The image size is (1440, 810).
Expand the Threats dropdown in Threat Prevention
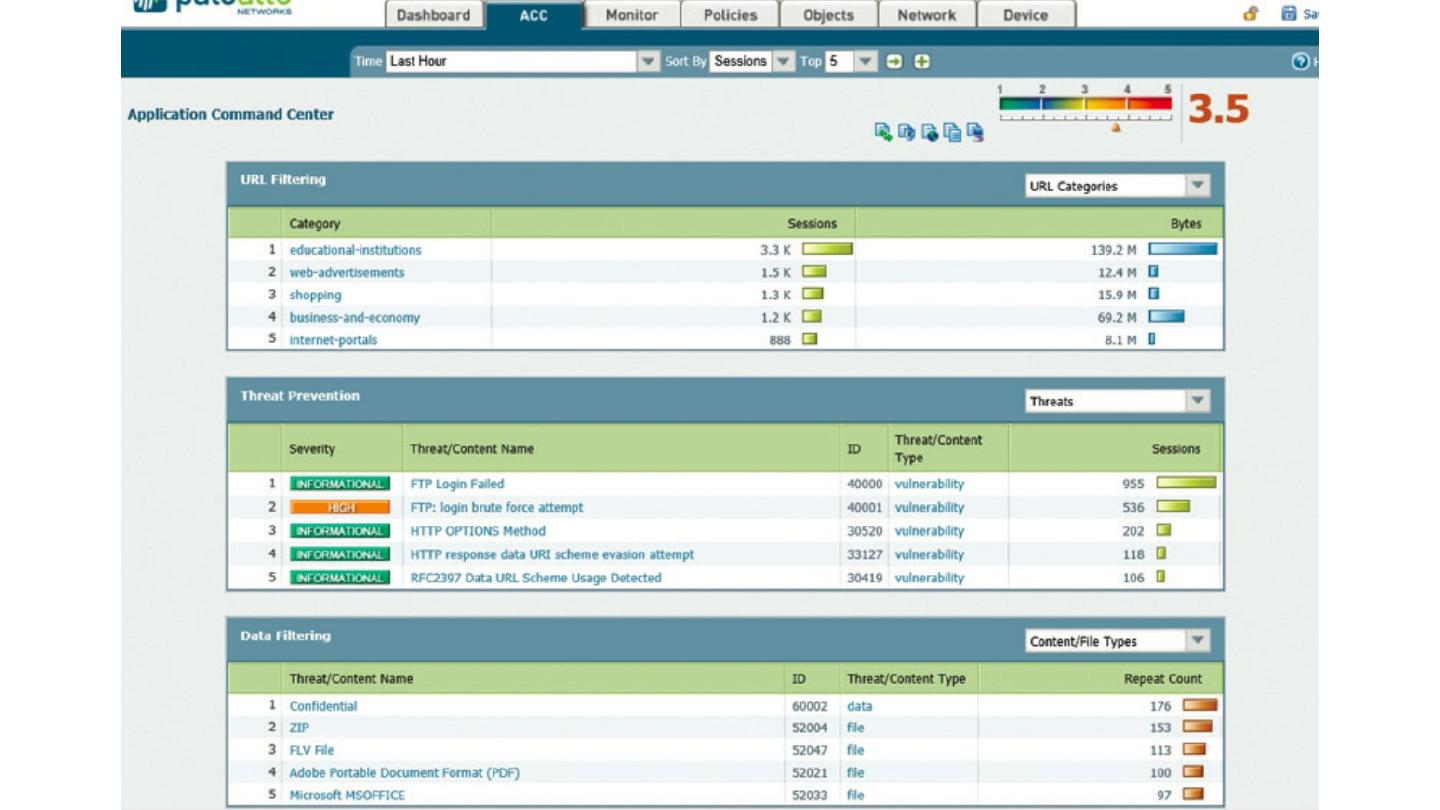click(x=1197, y=401)
